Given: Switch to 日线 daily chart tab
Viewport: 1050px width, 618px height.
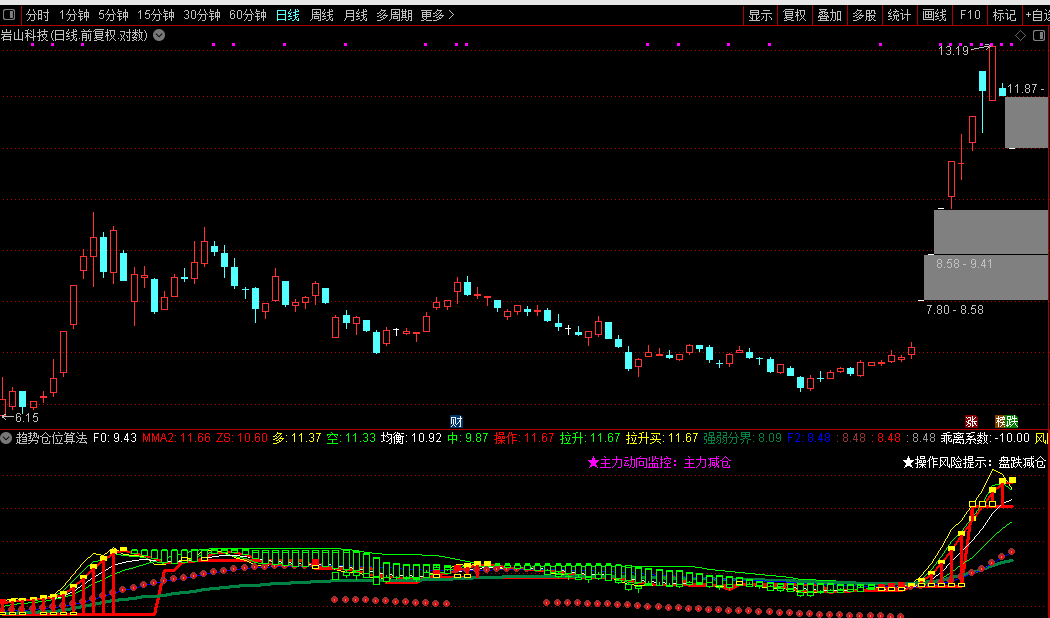Looking at the screenshot, I should tap(287, 15).
